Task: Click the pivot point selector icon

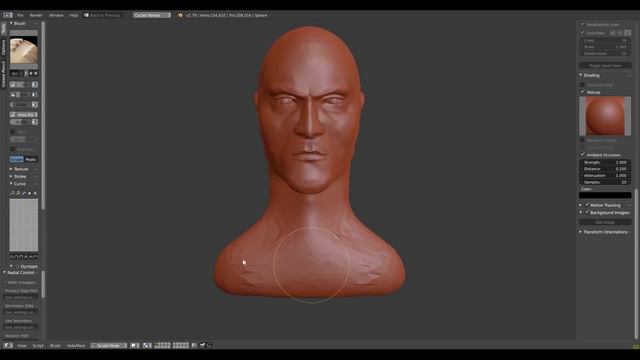Action: tap(147, 345)
